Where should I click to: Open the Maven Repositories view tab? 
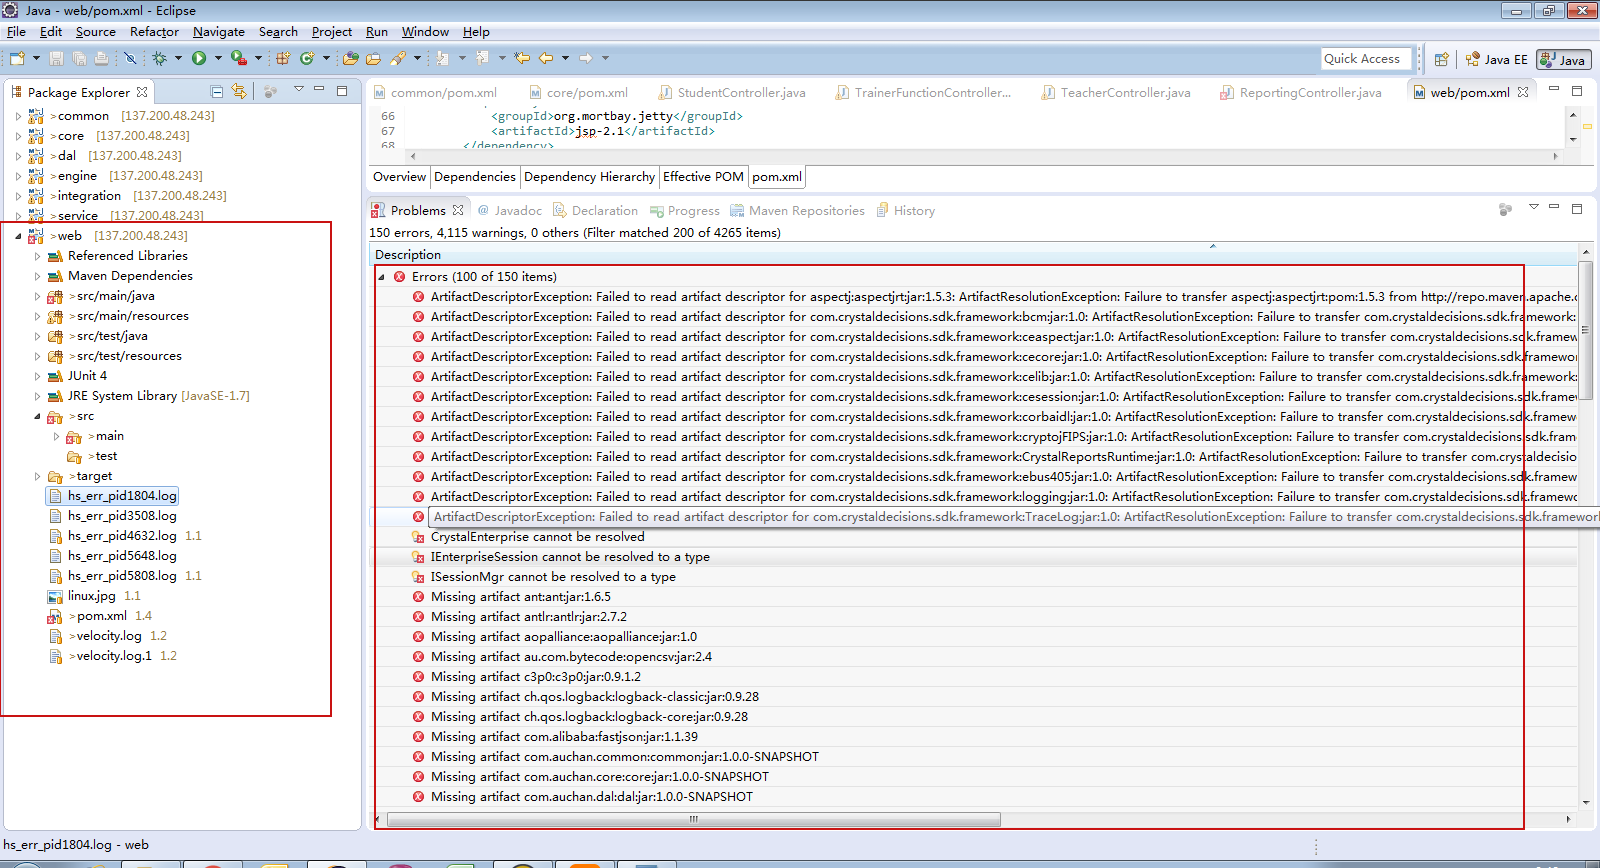coord(797,211)
